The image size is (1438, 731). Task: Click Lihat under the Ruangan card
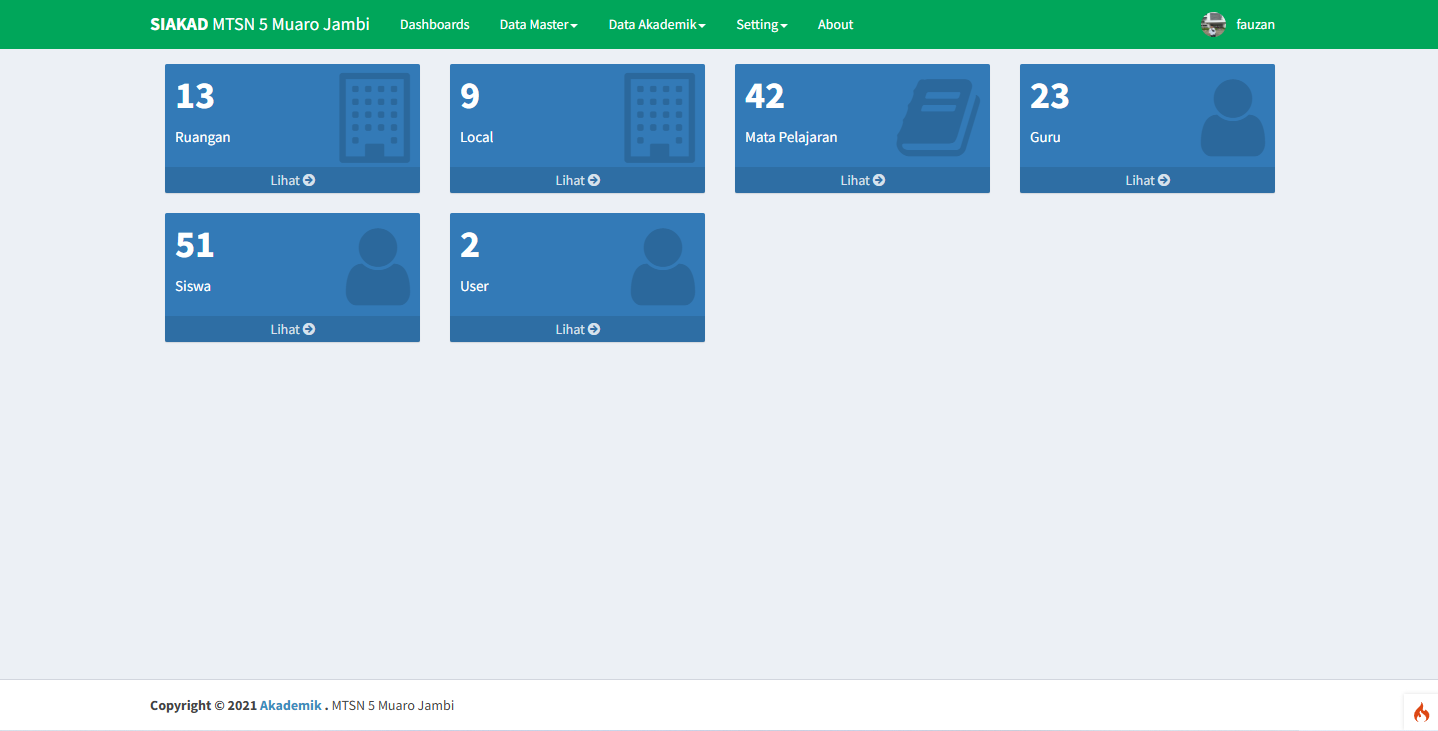[292, 180]
